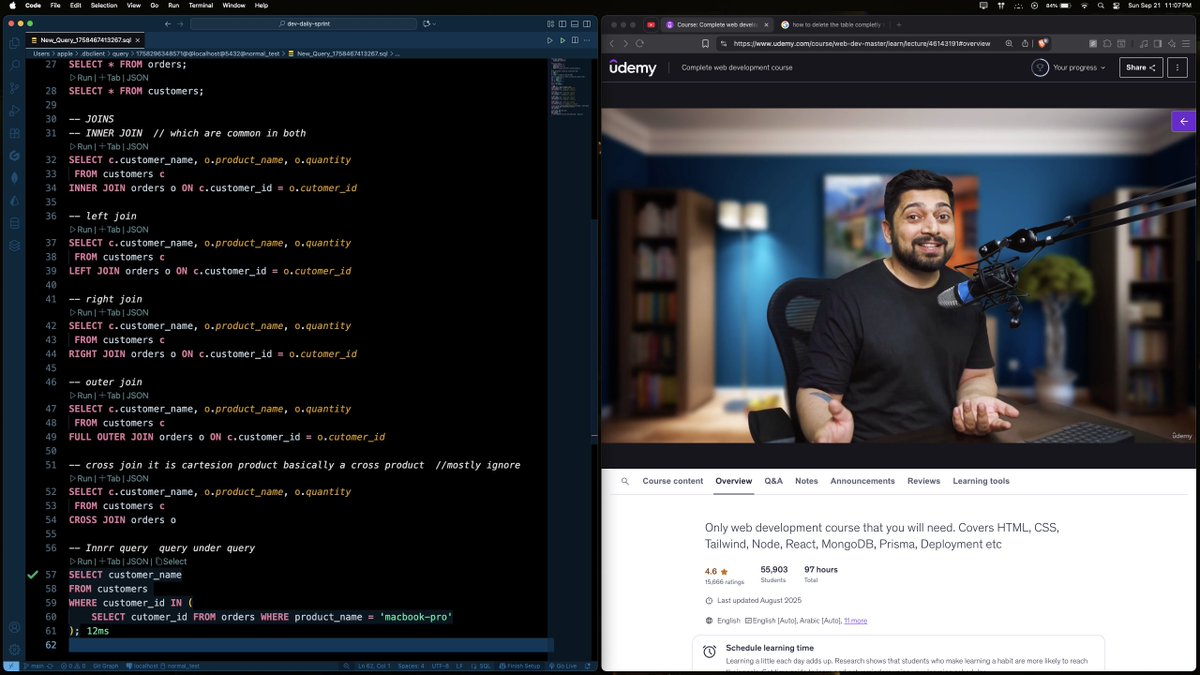This screenshot has width=1200, height=675.
Task: Click the Go Live status bar button
Action: pos(562,666)
